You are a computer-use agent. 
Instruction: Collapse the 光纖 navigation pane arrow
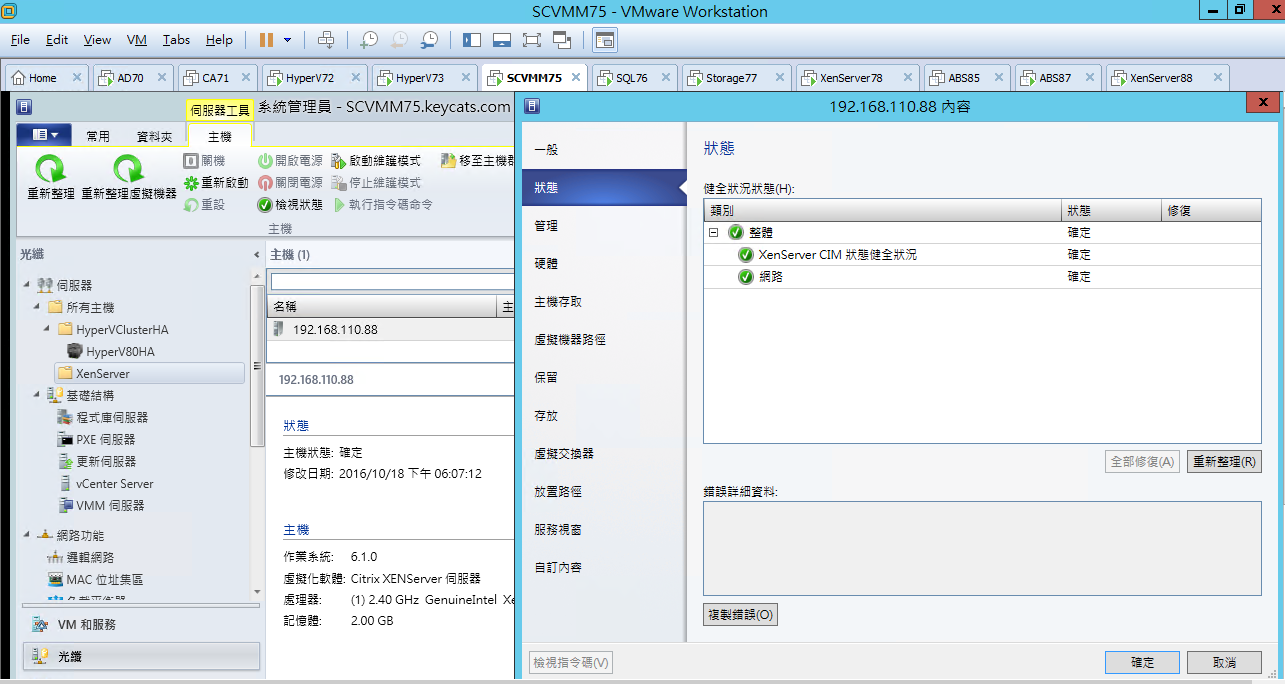(x=255, y=255)
